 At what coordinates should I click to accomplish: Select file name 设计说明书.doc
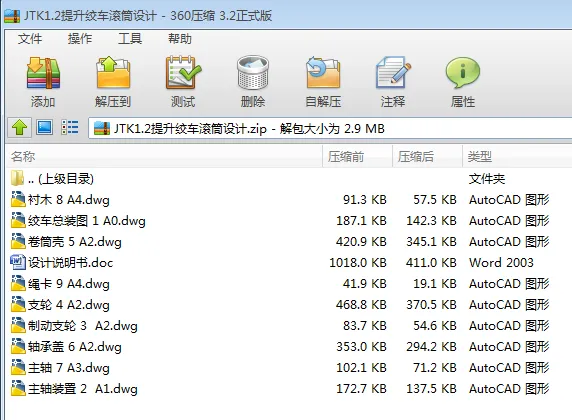coord(70,263)
